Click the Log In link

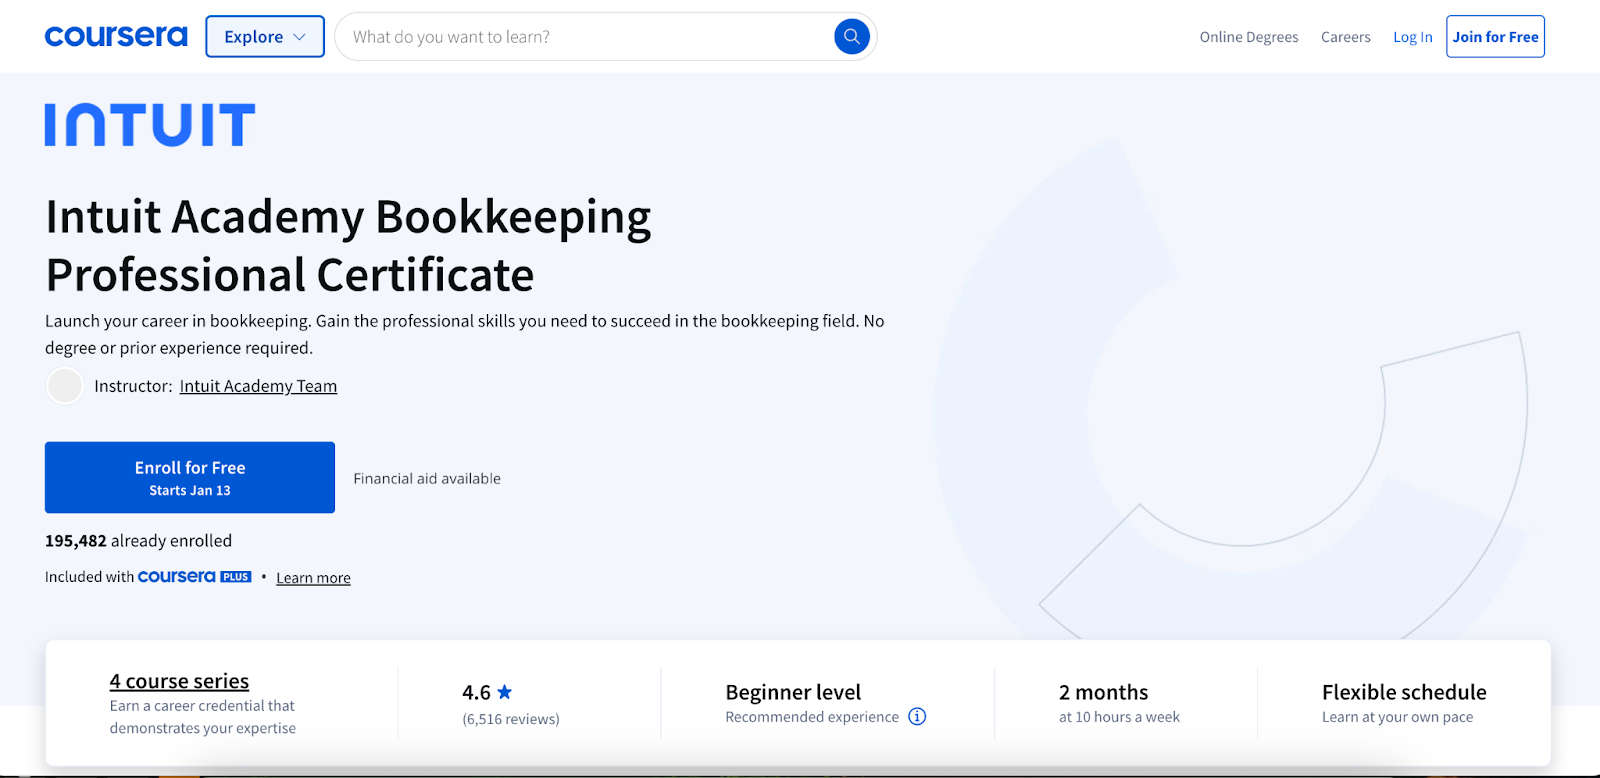click(x=1412, y=37)
